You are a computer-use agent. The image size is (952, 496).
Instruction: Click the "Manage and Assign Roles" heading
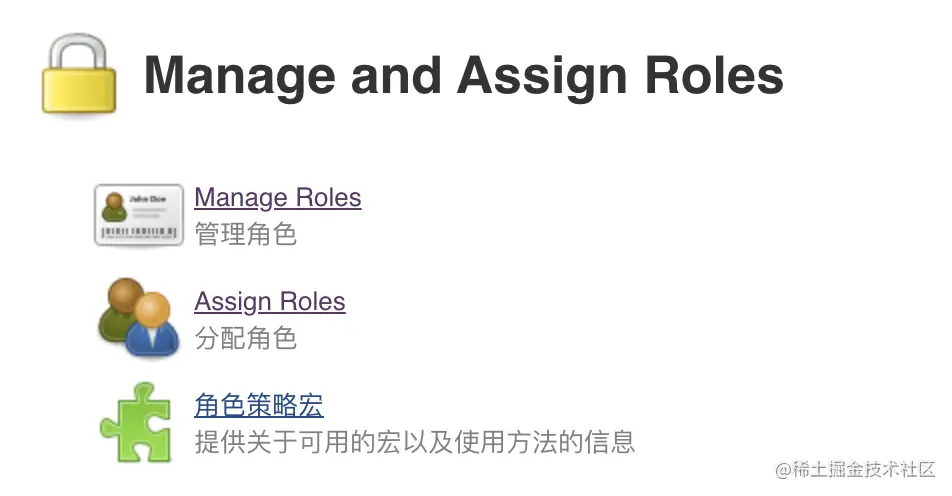[463, 77]
